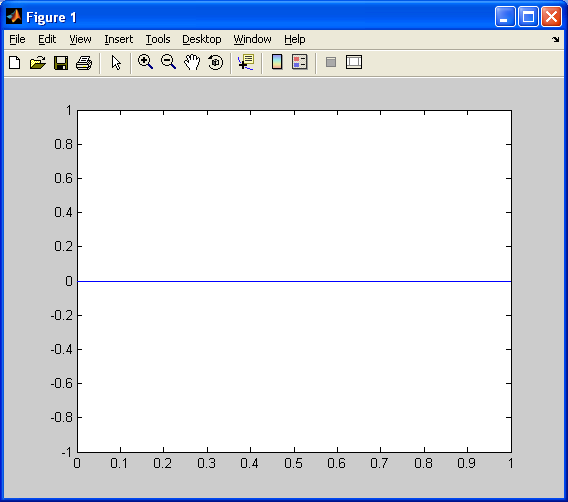Open the File menu
The width and height of the screenshot is (568, 502).
coord(17,39)
